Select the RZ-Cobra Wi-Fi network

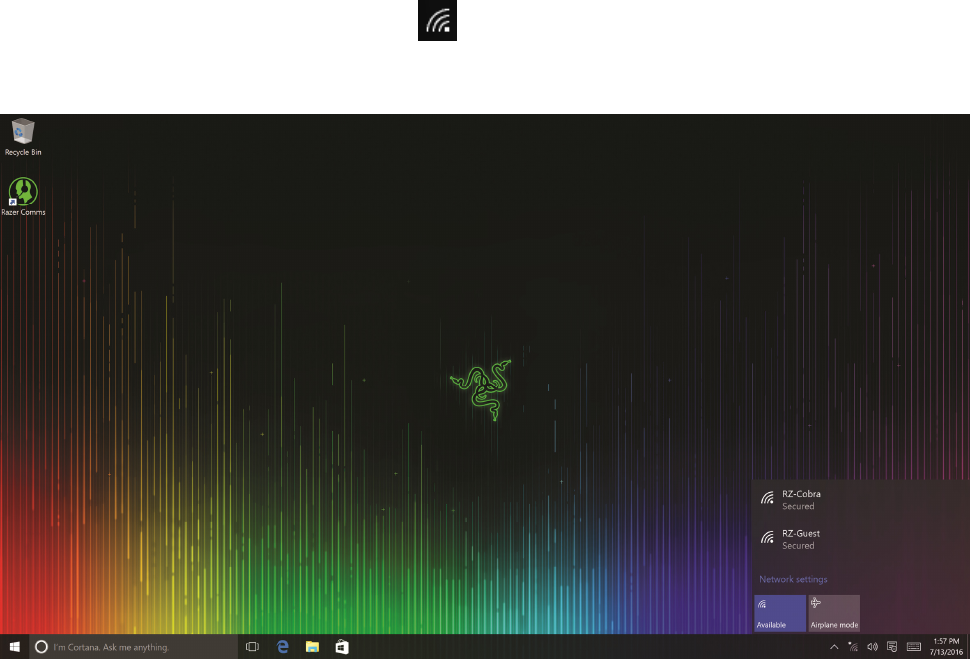pos(861,499)
